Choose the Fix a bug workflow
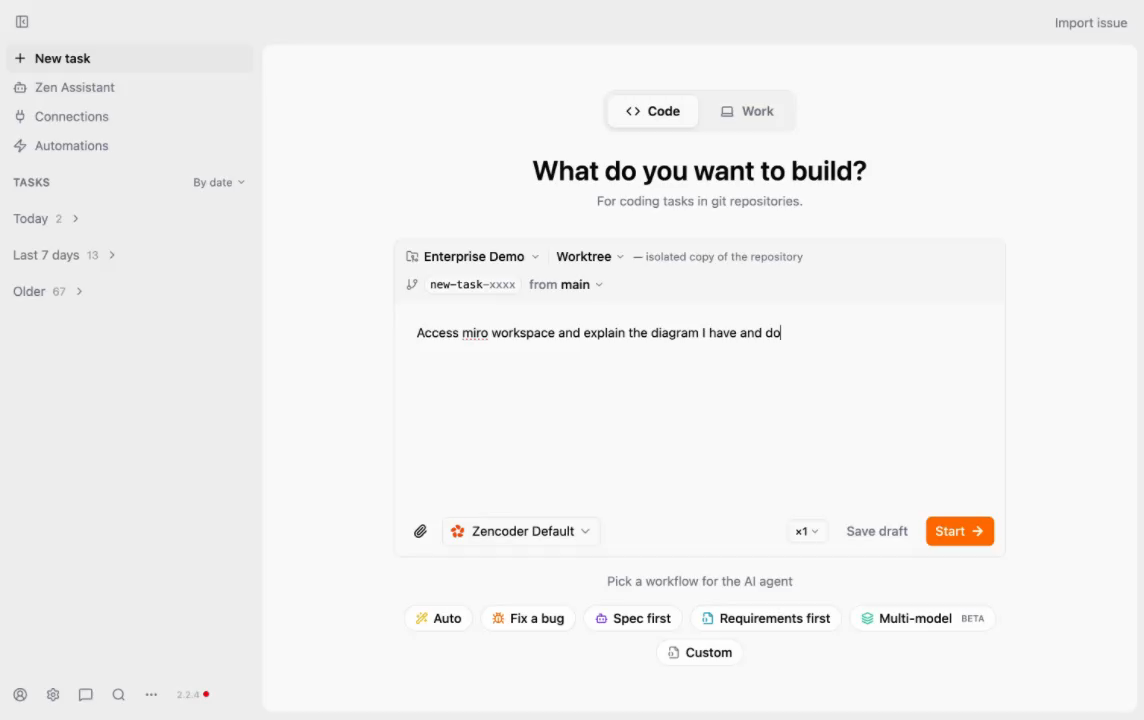The image size is (1144, 720). [528, 619]
